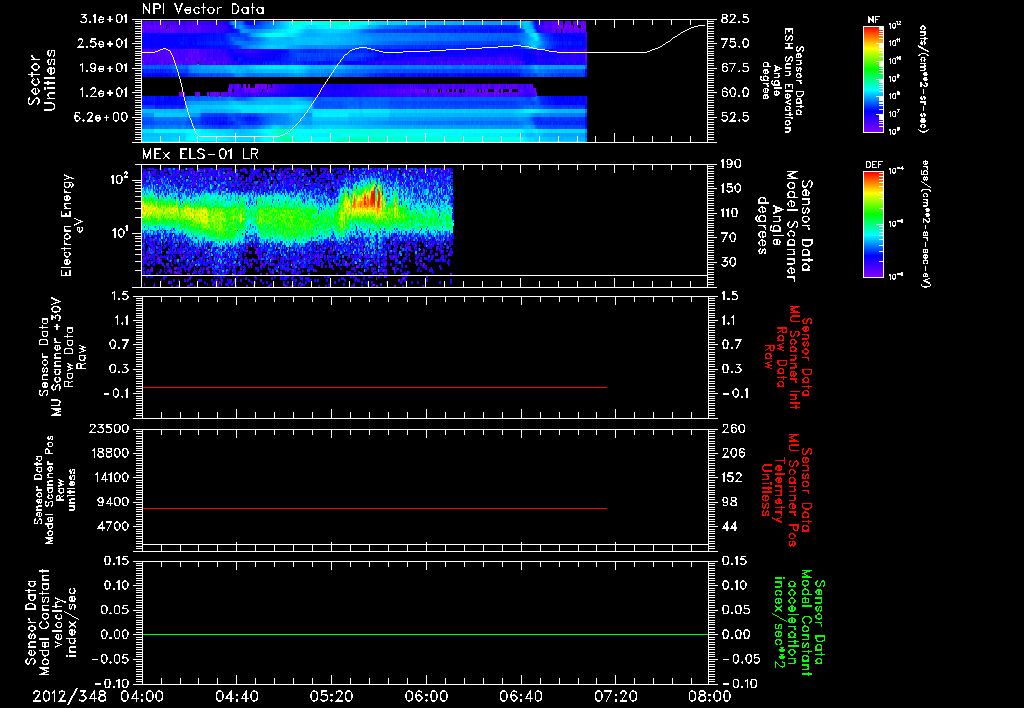Click the 260 telemetry axis value
Viewport: 1024px width, 708px height.
731,429
